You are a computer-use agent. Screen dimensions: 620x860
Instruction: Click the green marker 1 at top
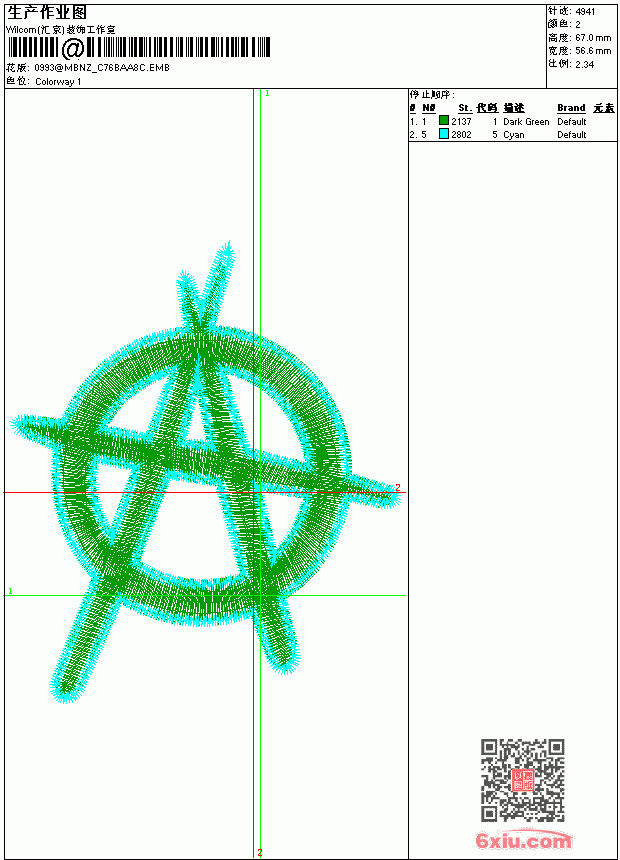click(267, 94)
